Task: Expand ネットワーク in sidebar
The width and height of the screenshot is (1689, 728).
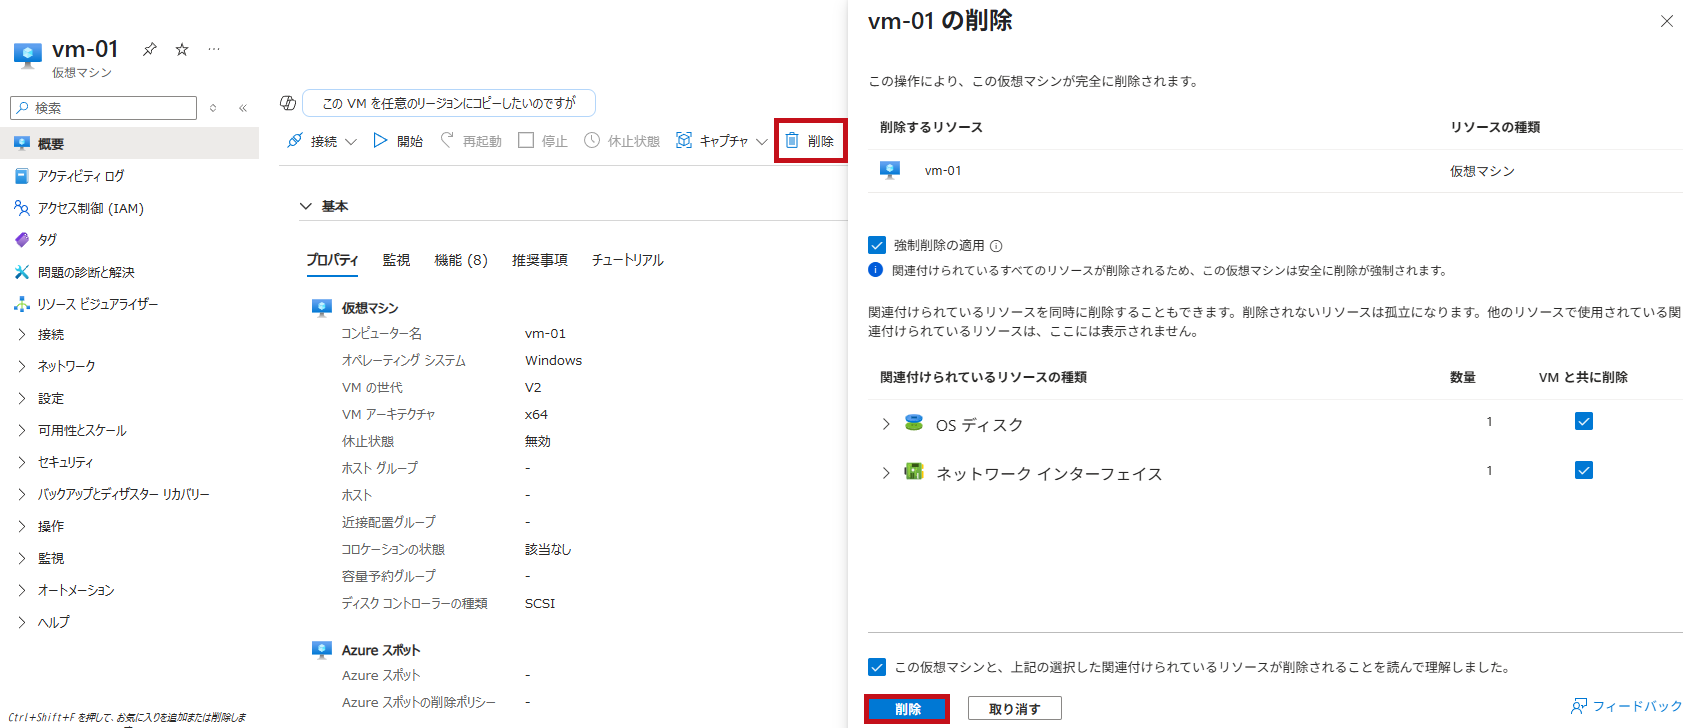Action: tap(22, 366)
